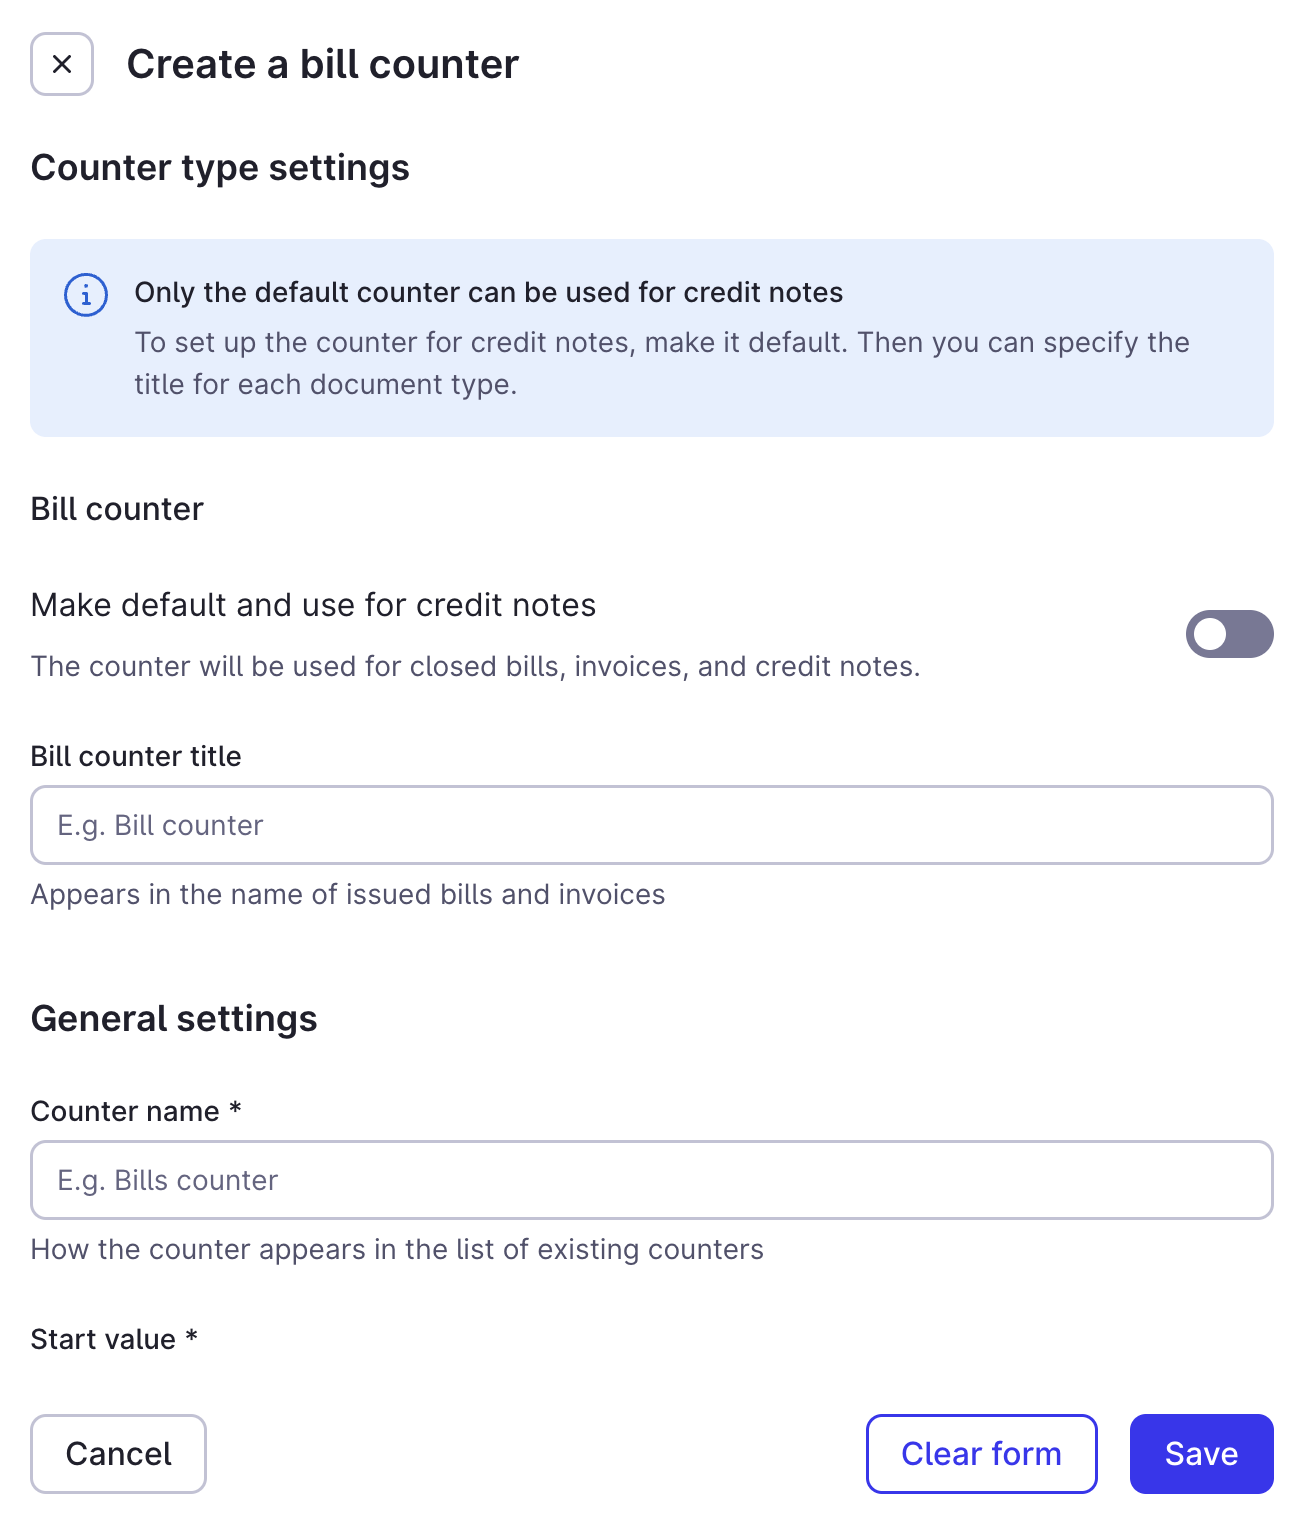Close the Create a bill counter dialog
This screenshot has width=1306, height=1526.
(x=62, y=64)
